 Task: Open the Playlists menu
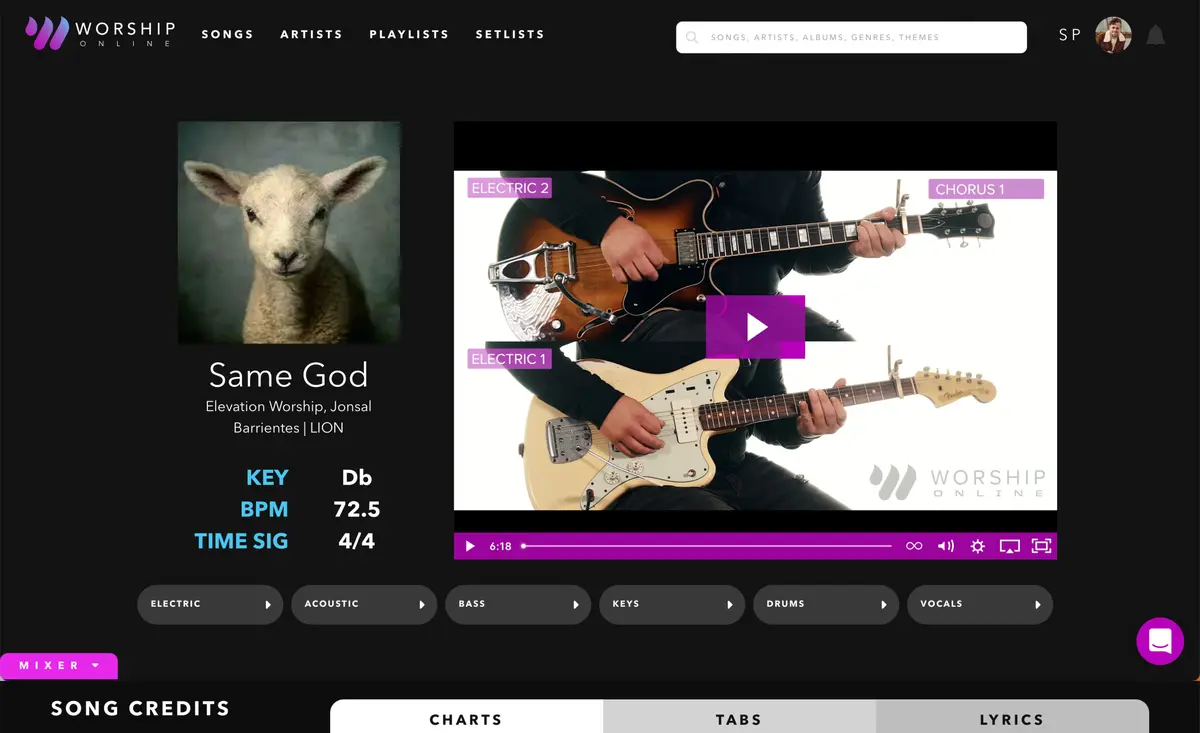tap(409, 34)
